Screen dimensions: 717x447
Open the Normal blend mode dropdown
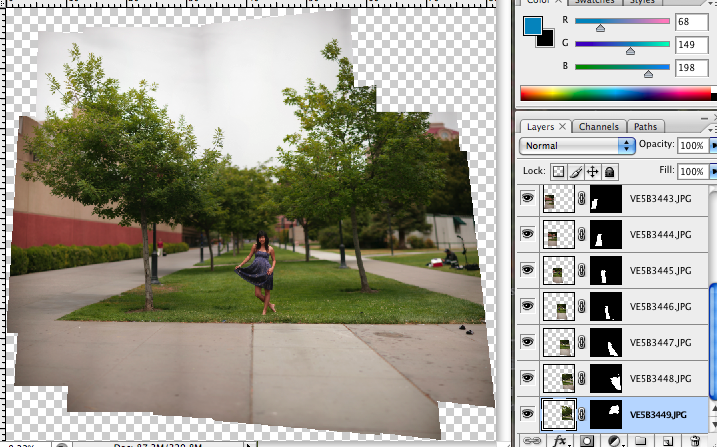(x=578, y=146)
